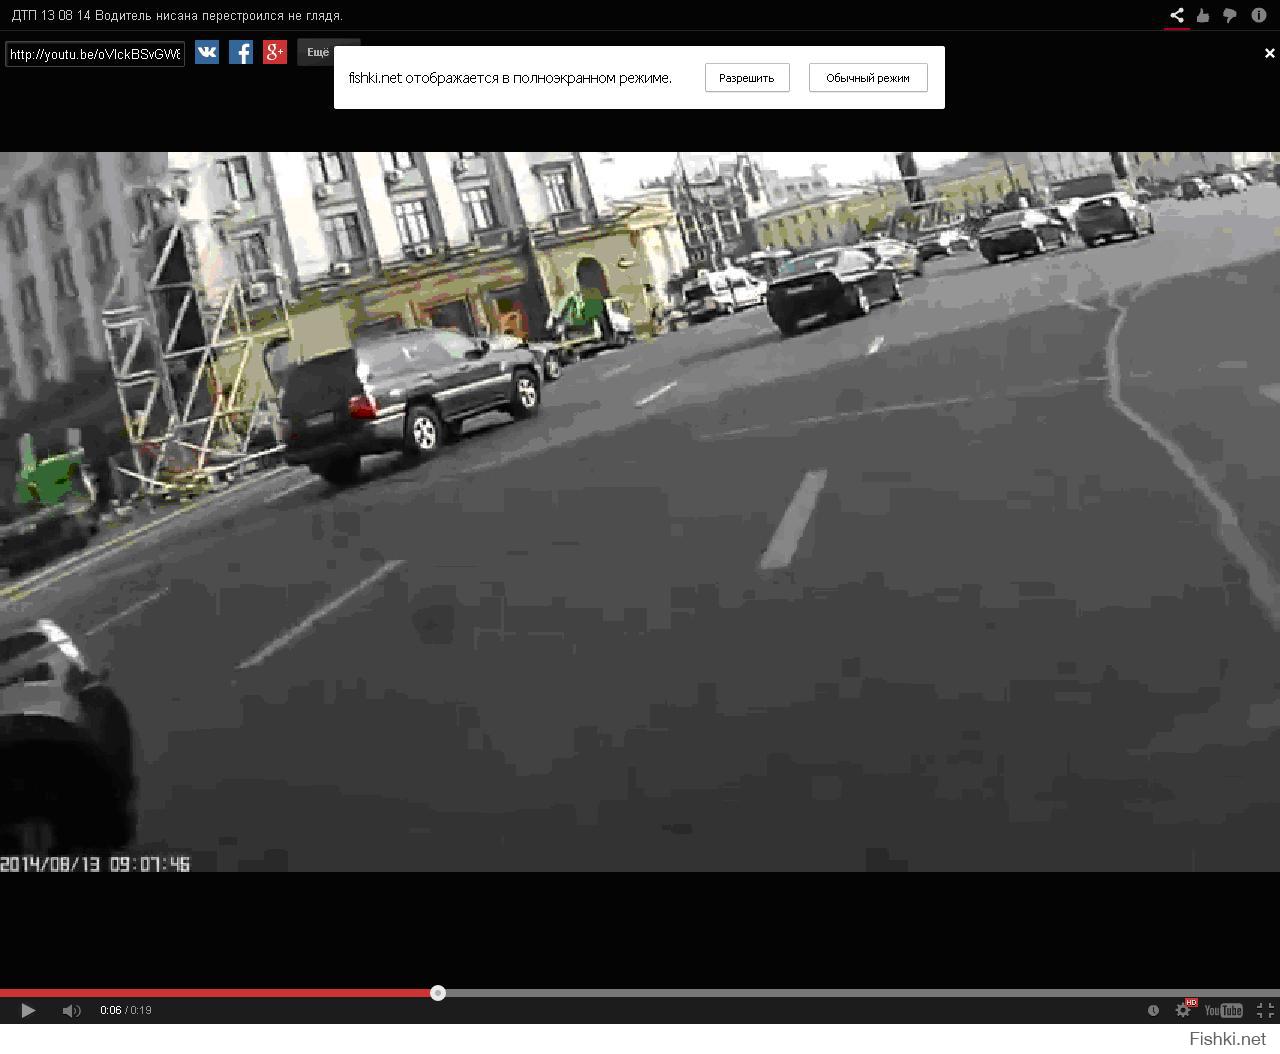Like the video with thumbs up
Image resolution: width=1280 pixels, height=1054 pixels.
[1203, 15]
